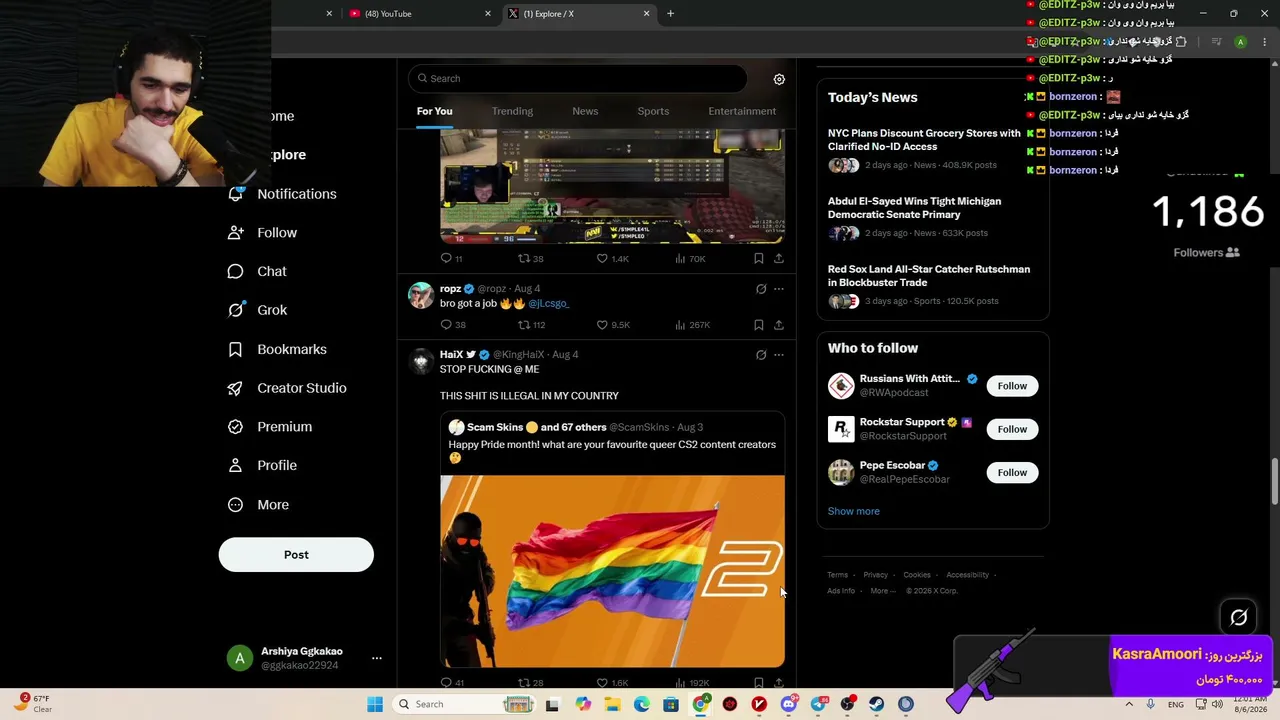1280x720 pixels.
Task: Open File Explorer from the taskbar
Action: tap(612, 704)
